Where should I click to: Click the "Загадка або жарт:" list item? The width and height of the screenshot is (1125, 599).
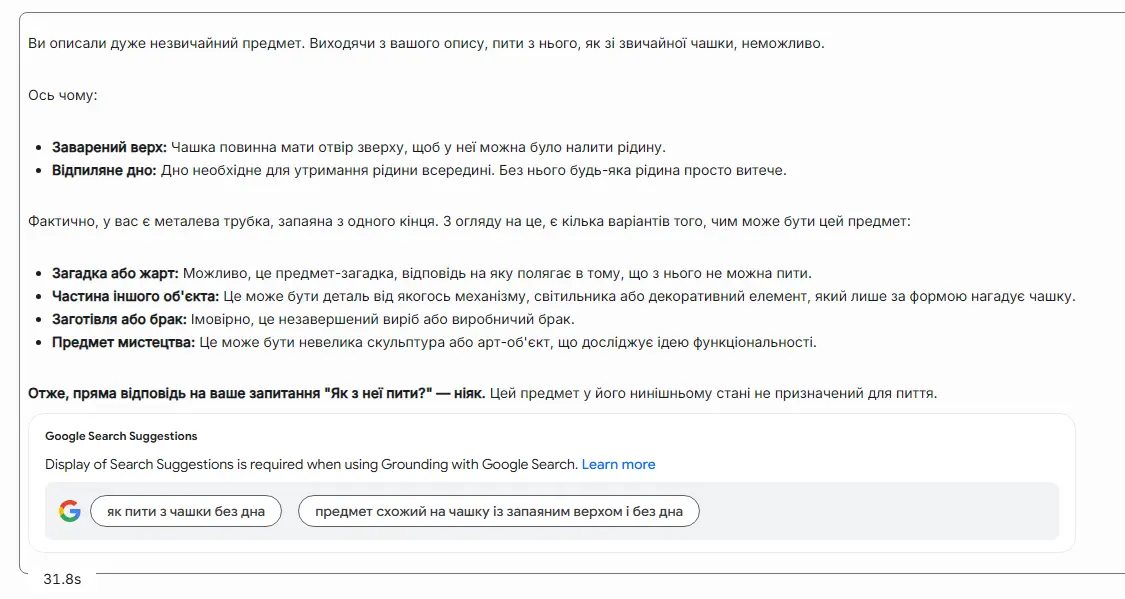[432, 273]
